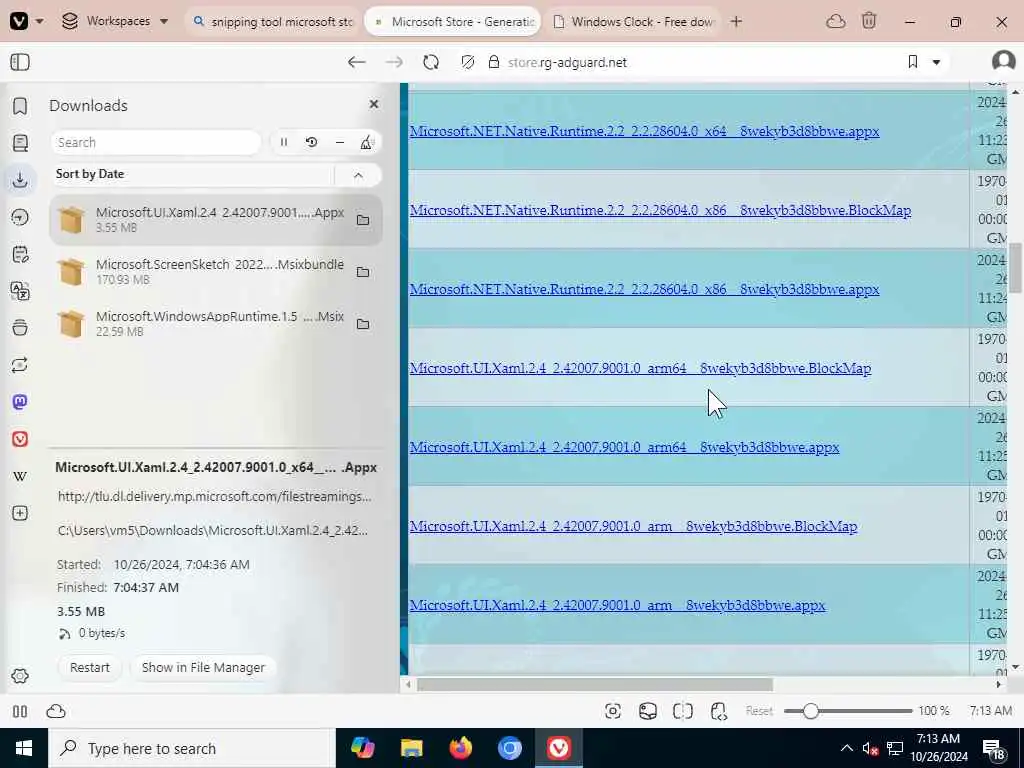Screen dimensions: 1024x768
Task: Toggle the panel with the status bar button
Action: [x=20, y=711]
